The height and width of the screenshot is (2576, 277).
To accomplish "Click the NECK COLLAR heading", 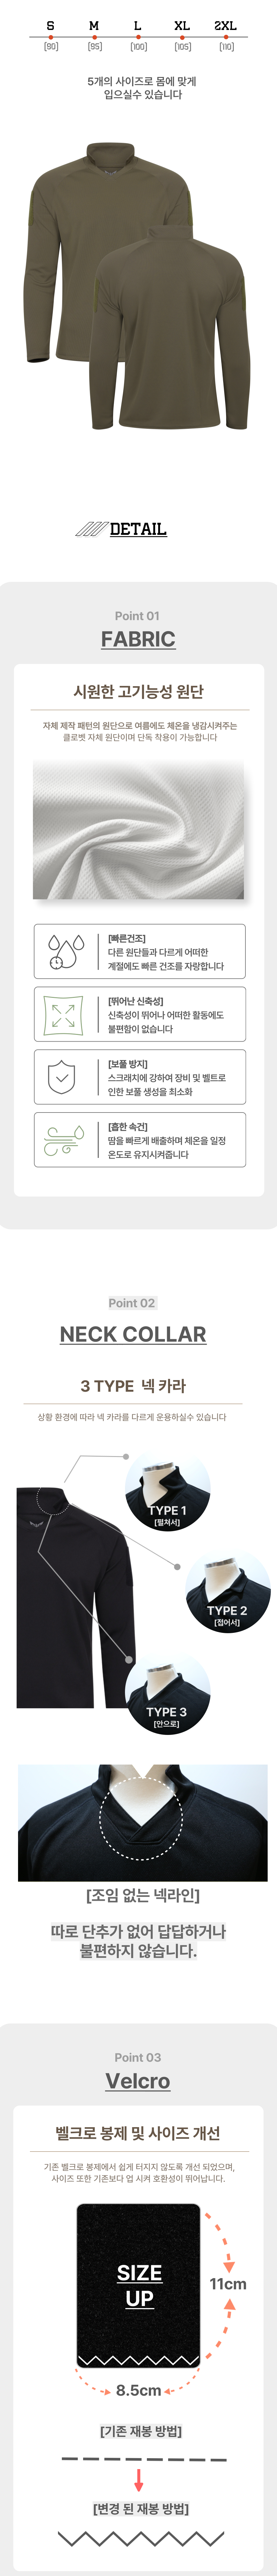I will [133, 1334].
